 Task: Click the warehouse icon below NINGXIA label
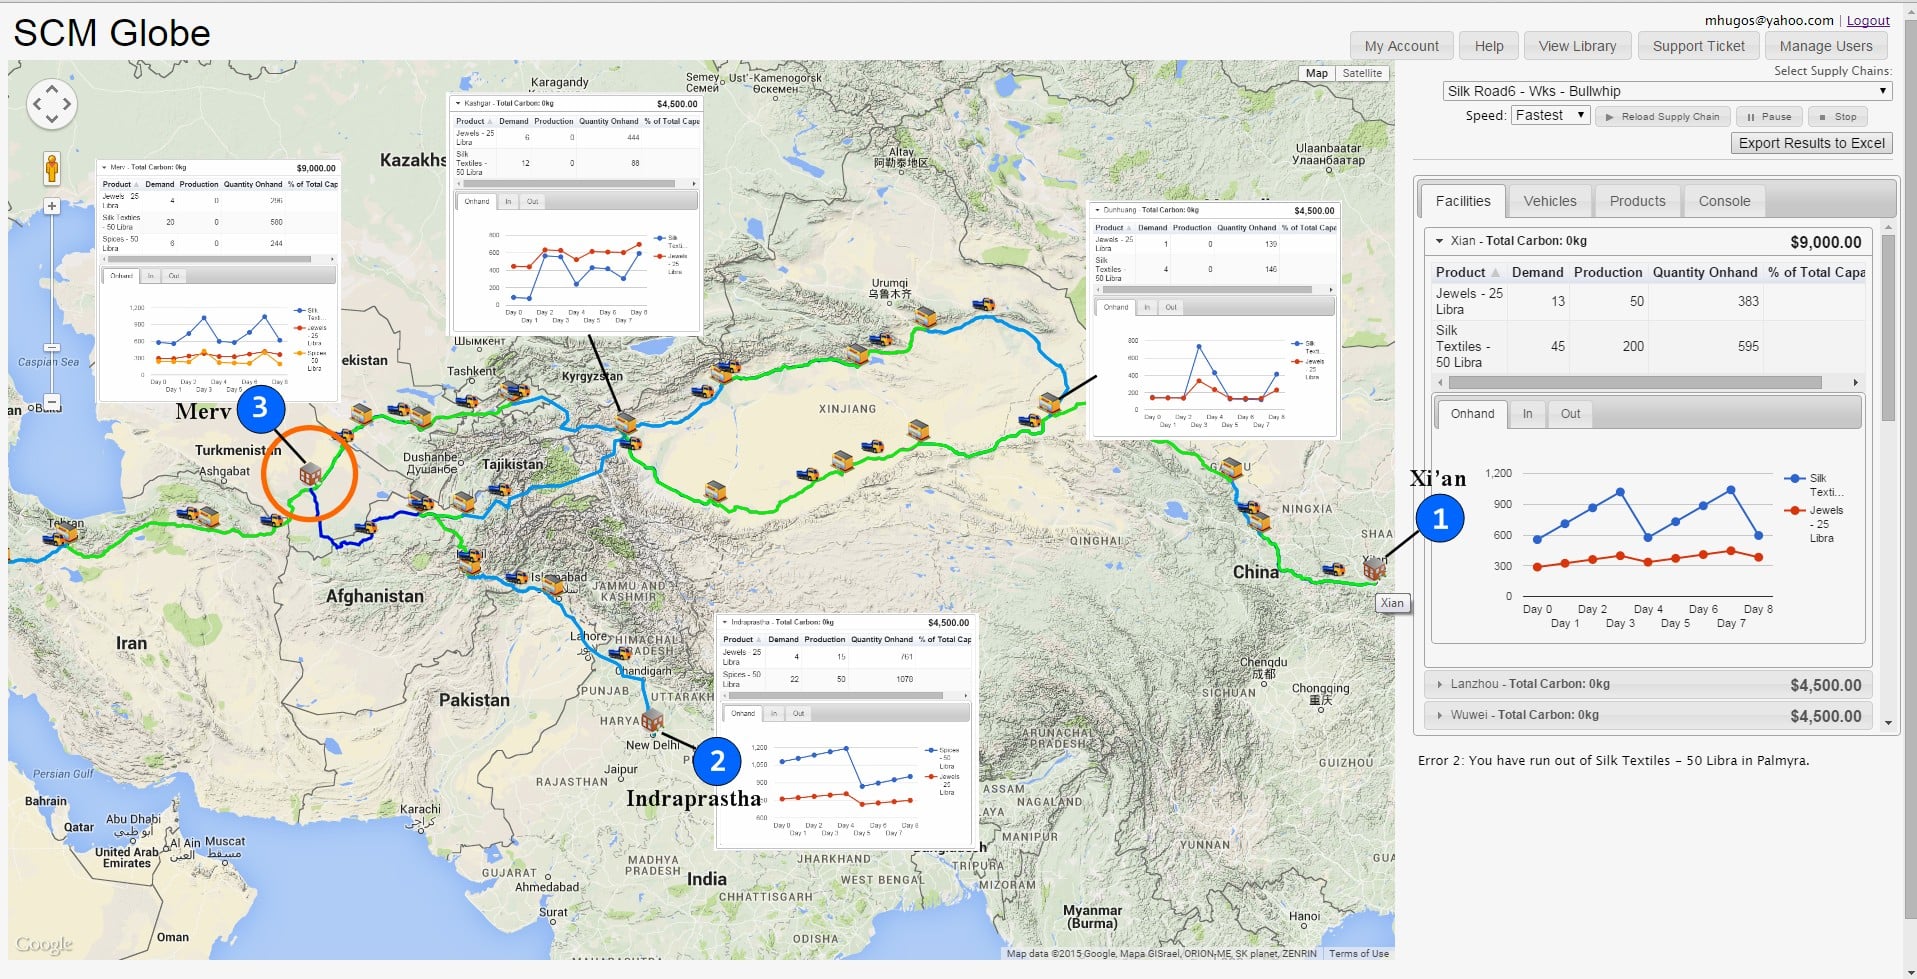point(1259,520)
